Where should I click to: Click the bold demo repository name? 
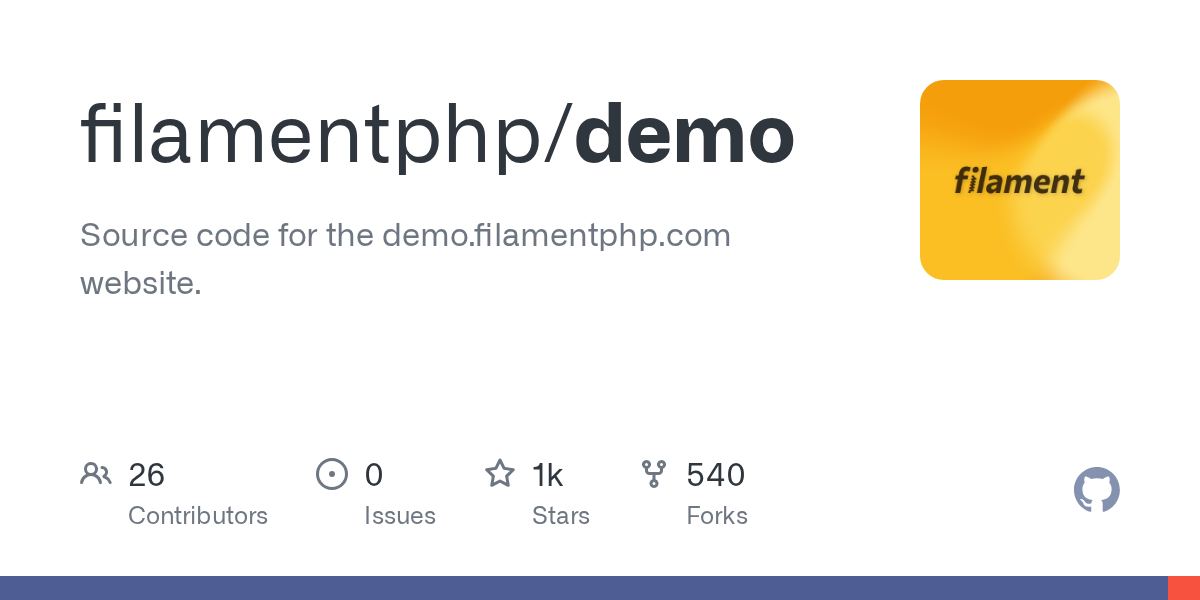(685, 135)
